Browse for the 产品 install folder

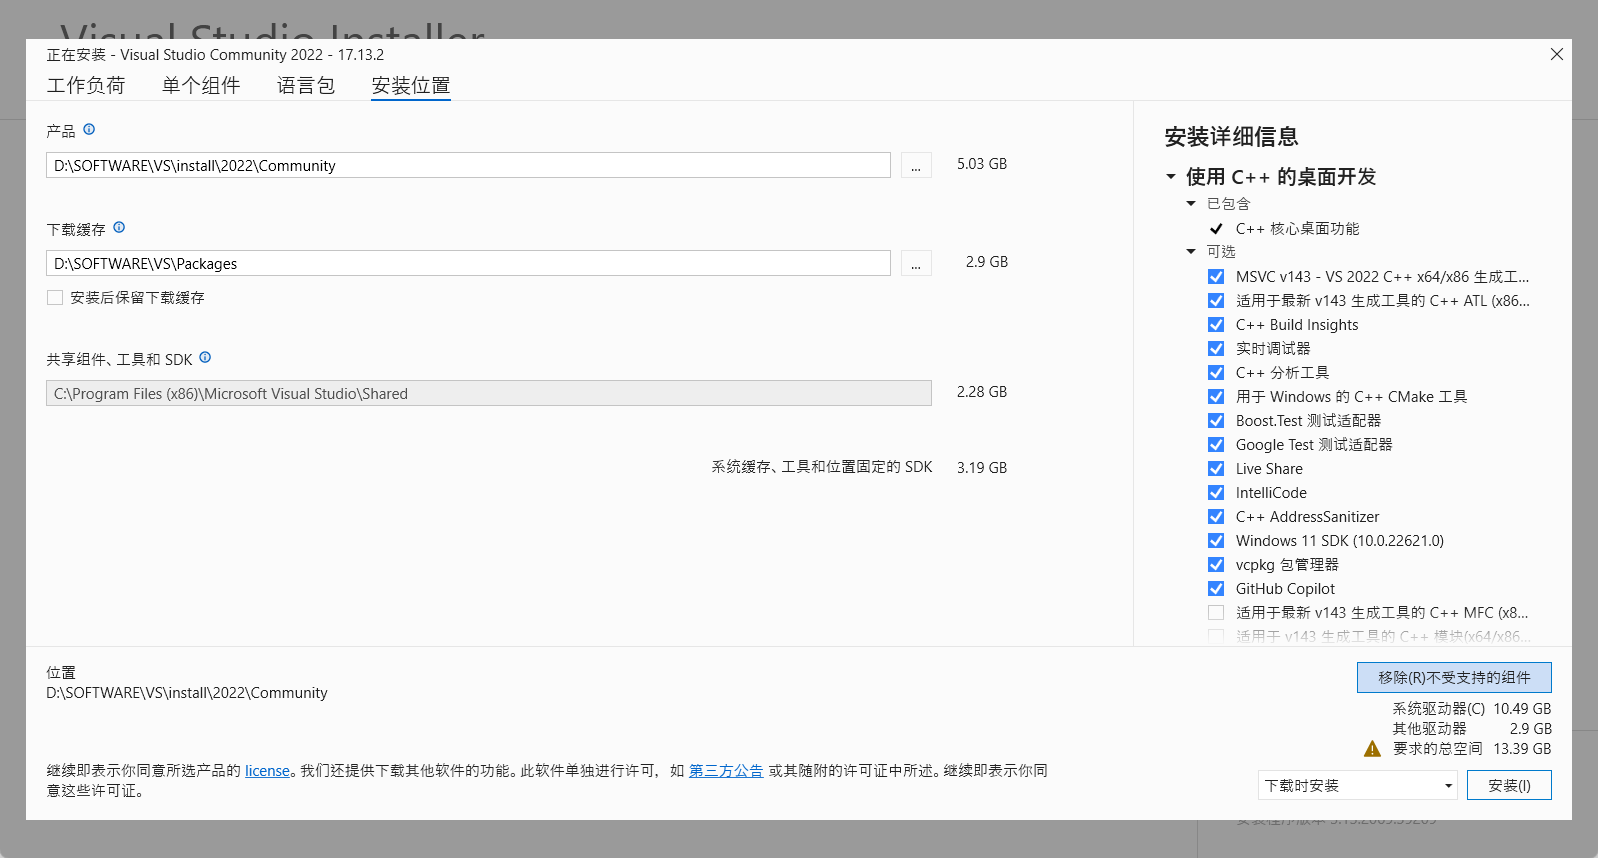pos(916,165)
